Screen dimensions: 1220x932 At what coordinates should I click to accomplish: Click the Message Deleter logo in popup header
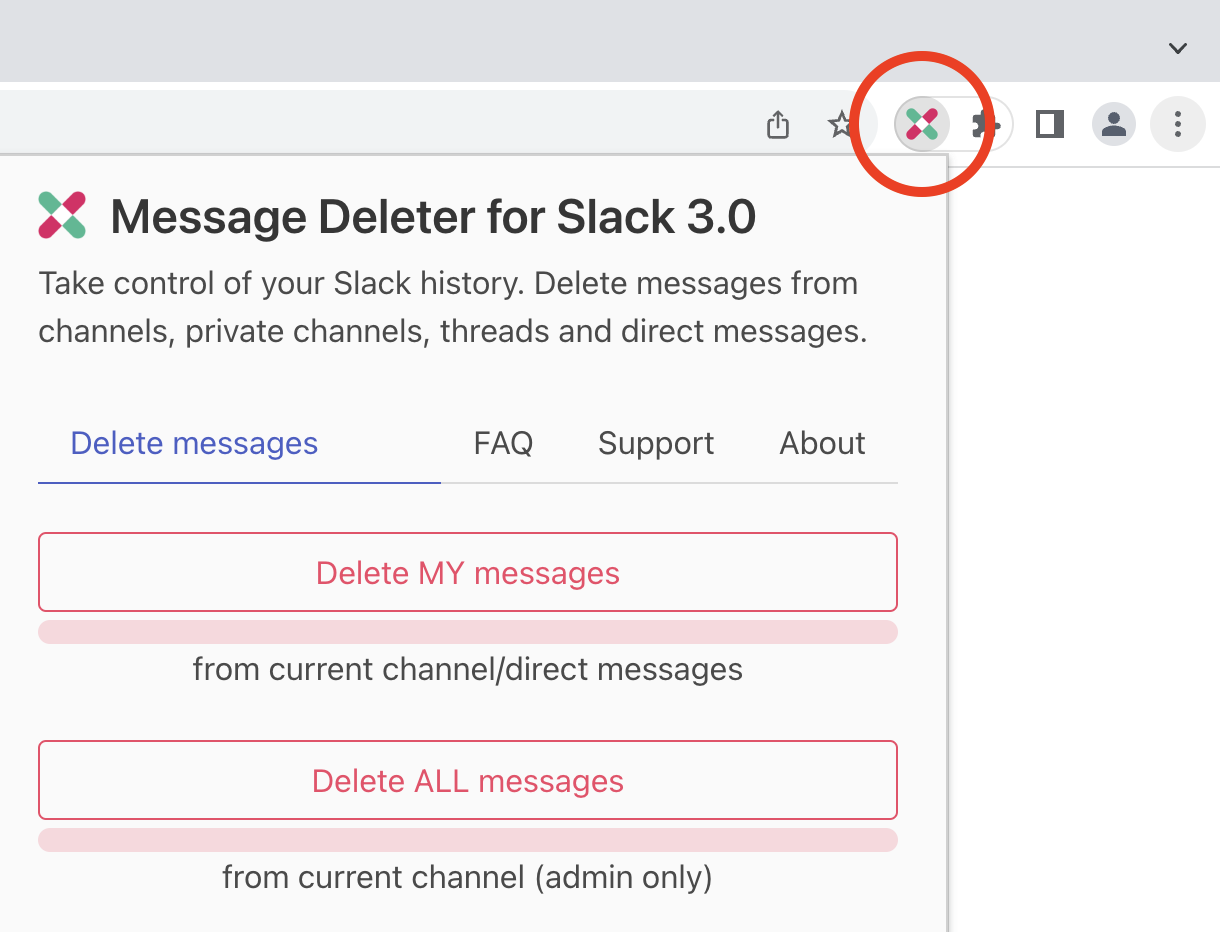tap(62, 216)
